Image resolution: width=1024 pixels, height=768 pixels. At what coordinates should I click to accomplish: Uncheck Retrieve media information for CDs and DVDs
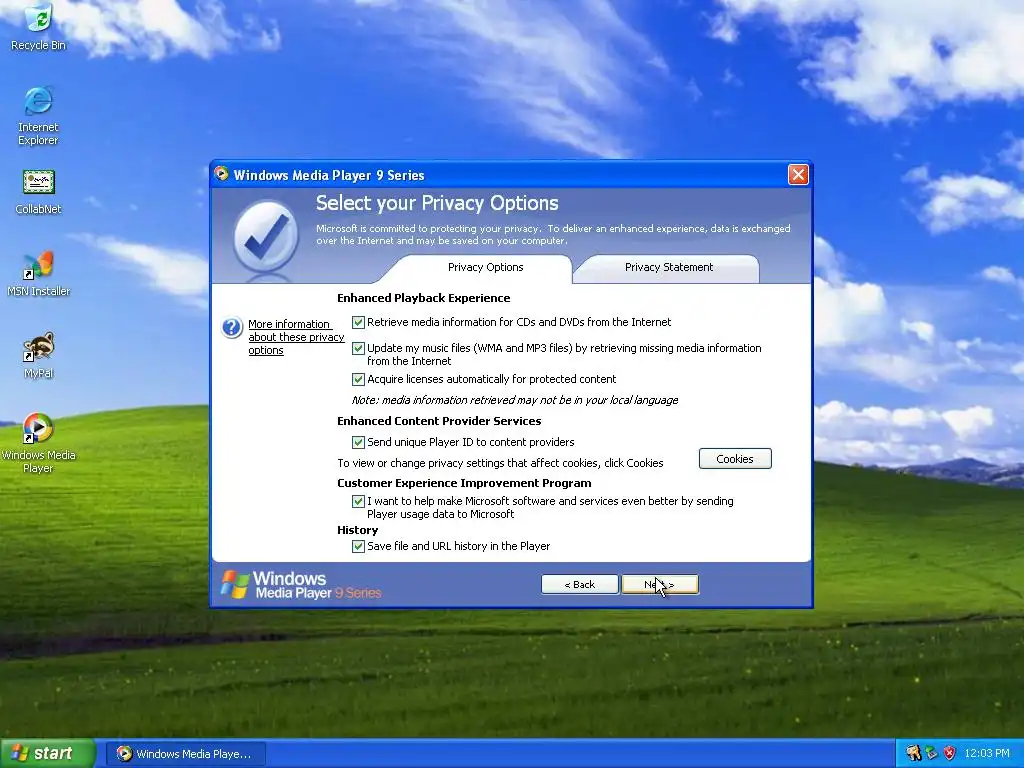(358, 322)
